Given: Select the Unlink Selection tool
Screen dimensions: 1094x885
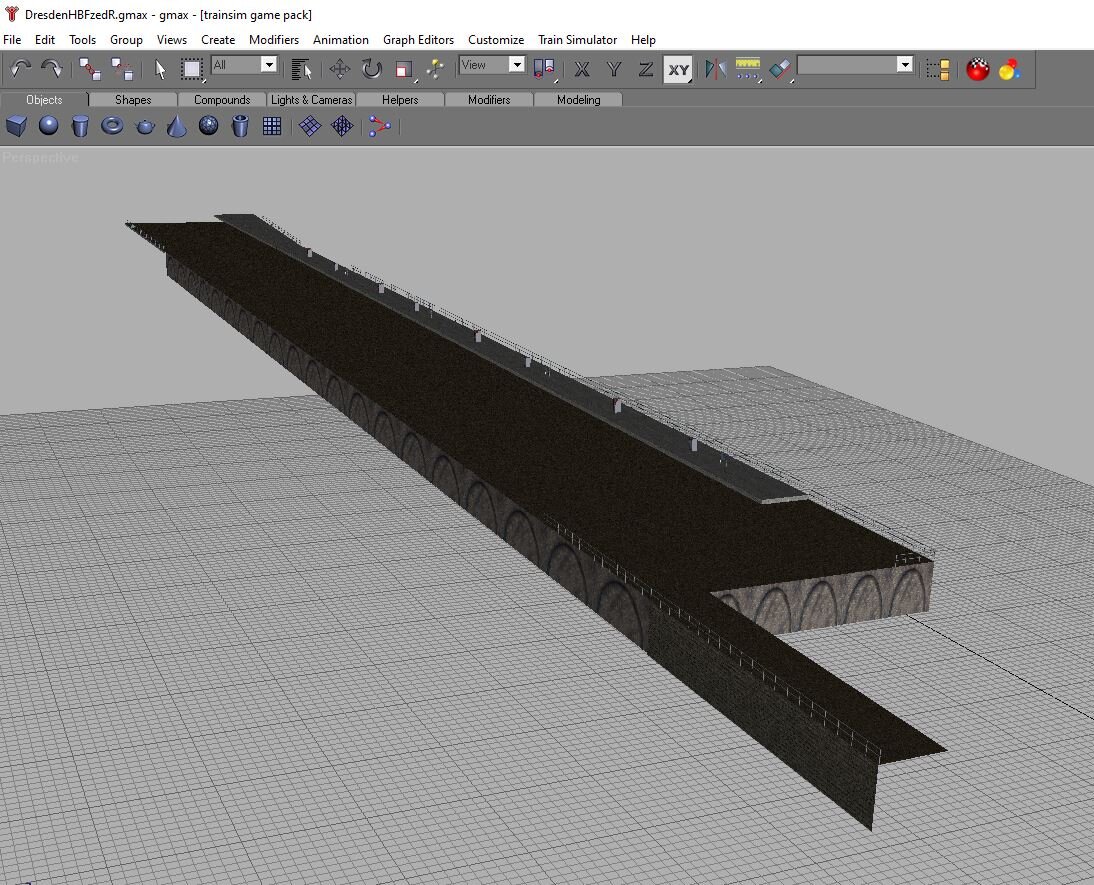Looking at the screenshot, I should 123,69.
